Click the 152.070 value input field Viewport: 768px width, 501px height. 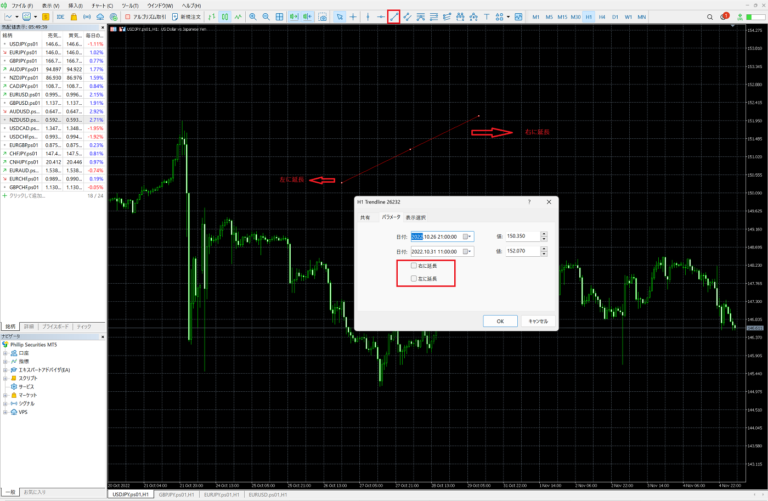point(522,251)
